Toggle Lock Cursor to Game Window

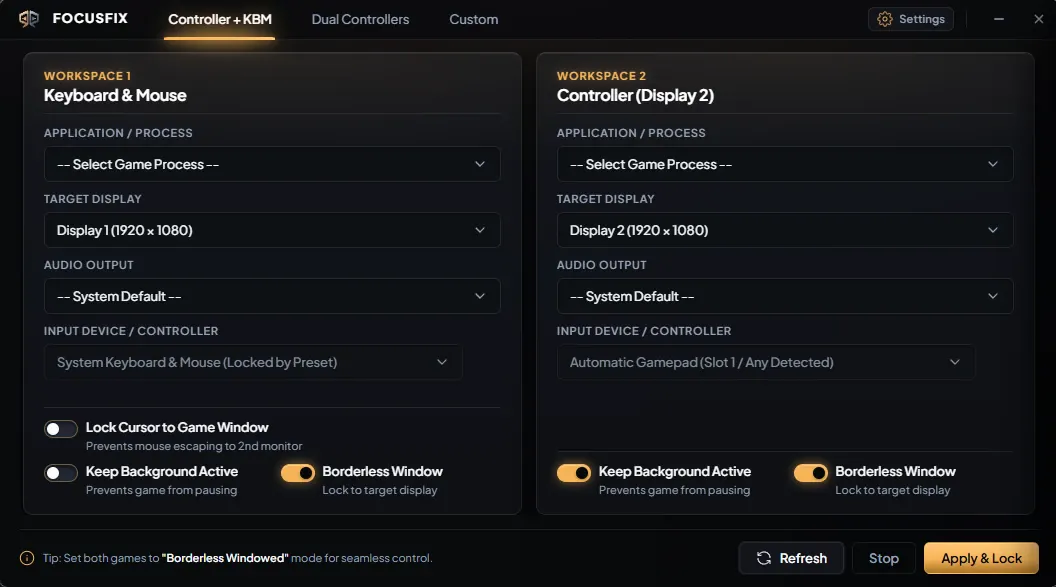[61, 429]
